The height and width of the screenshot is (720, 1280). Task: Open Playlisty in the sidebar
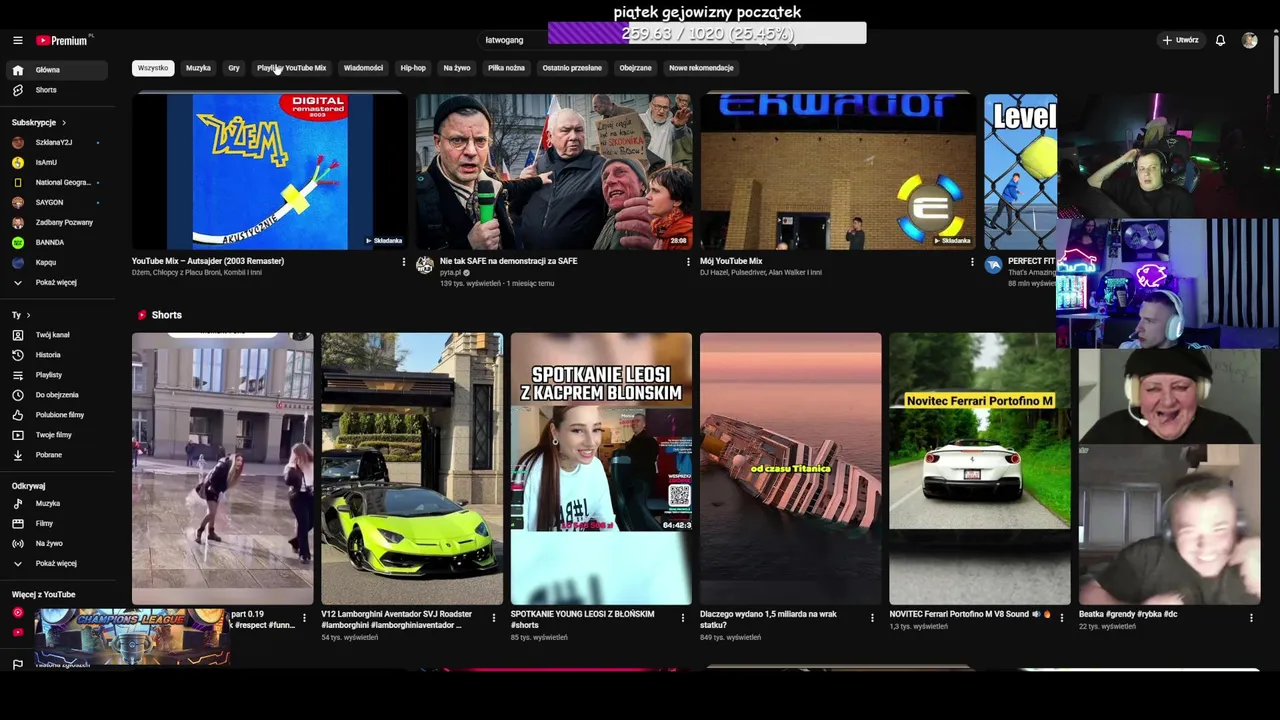(57, 375)
